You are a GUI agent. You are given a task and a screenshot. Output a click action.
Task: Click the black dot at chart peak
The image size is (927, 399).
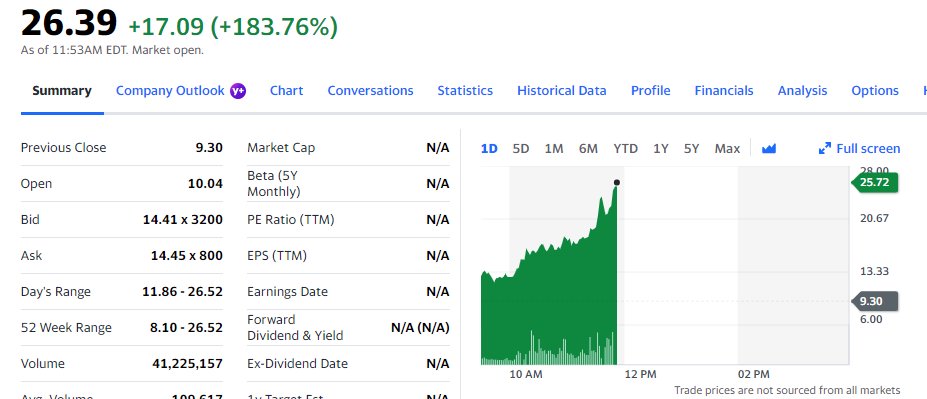coord(617,183)
